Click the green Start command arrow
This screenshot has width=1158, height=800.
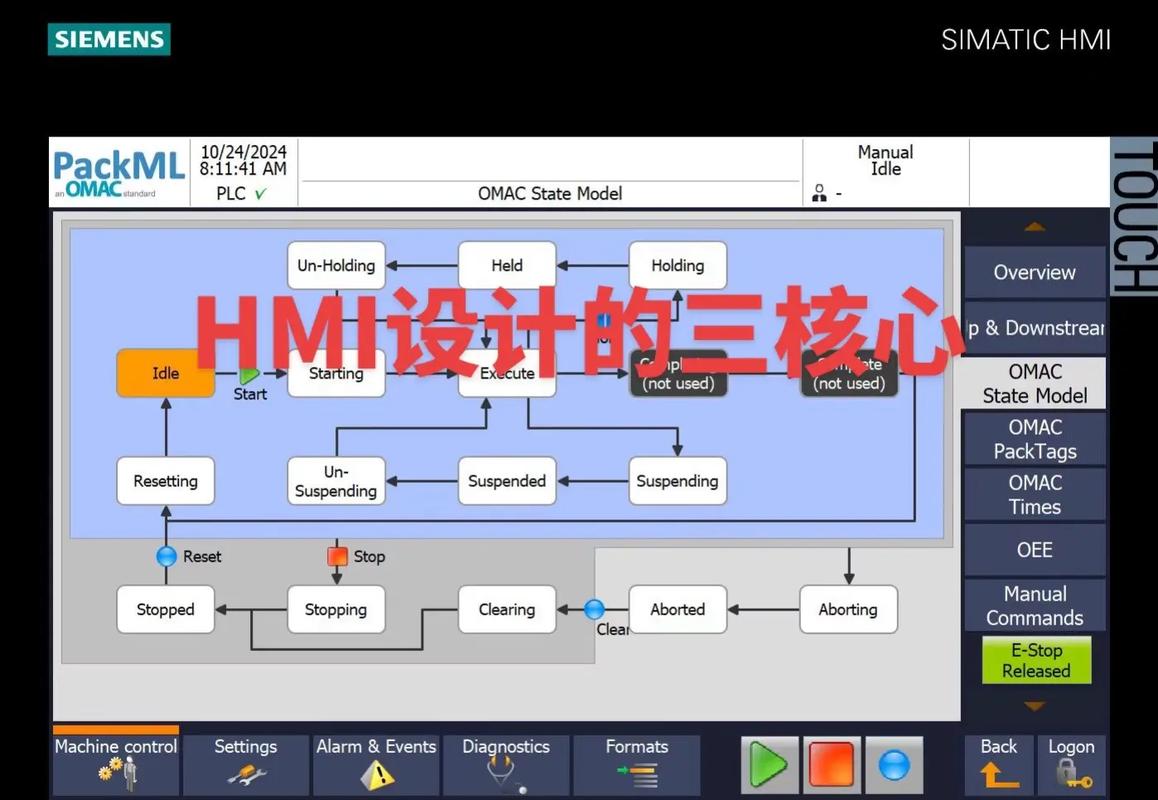pyautogui.click(x=250, y=375)
